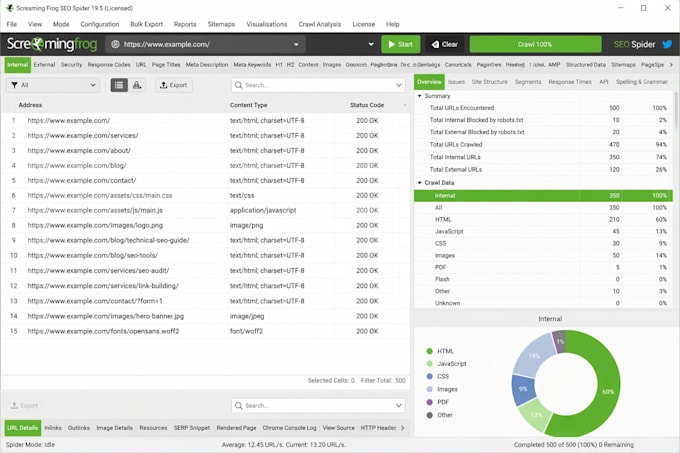Select Images row in Crawl Data

(x=543, y=255)
